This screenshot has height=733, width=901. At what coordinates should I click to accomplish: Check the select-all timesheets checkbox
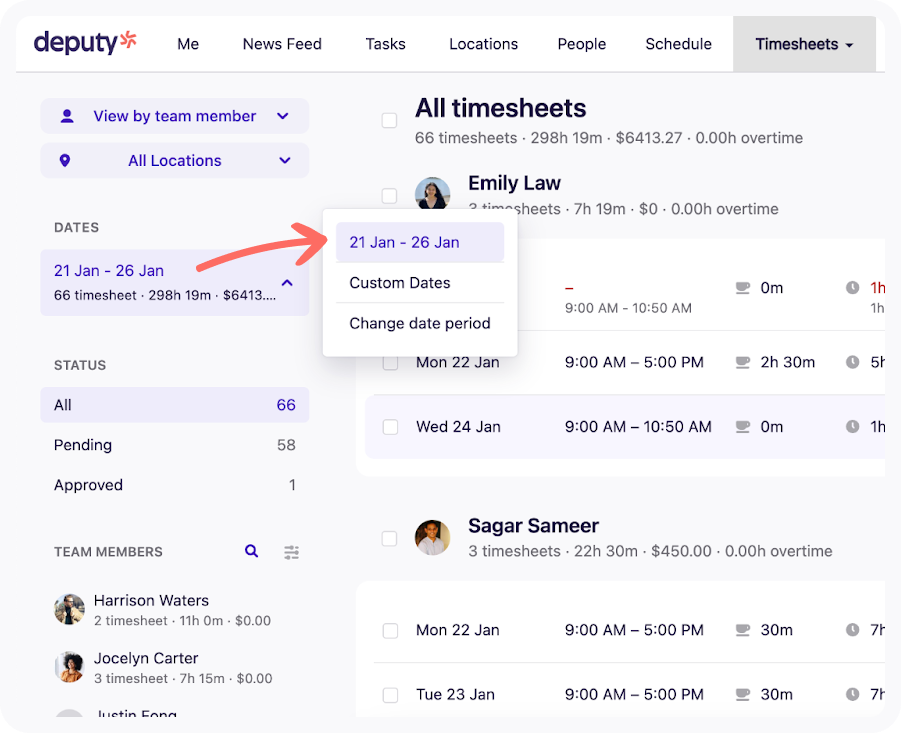tap(389, 120)
